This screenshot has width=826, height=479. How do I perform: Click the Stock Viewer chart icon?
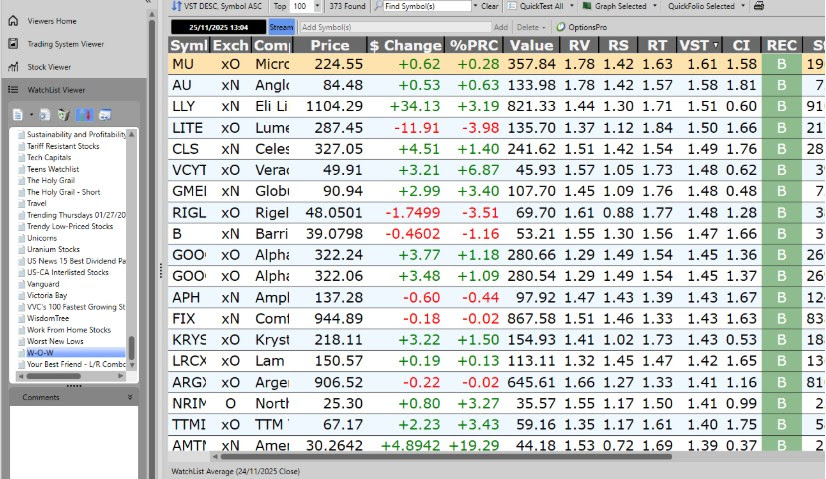pos(14,67)
